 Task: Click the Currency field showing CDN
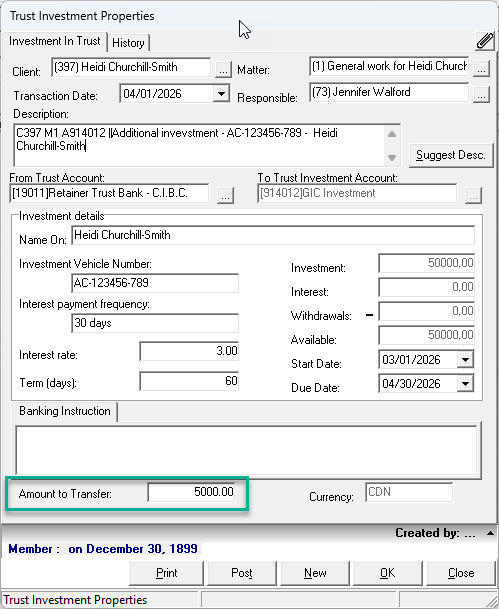(409, 492)
